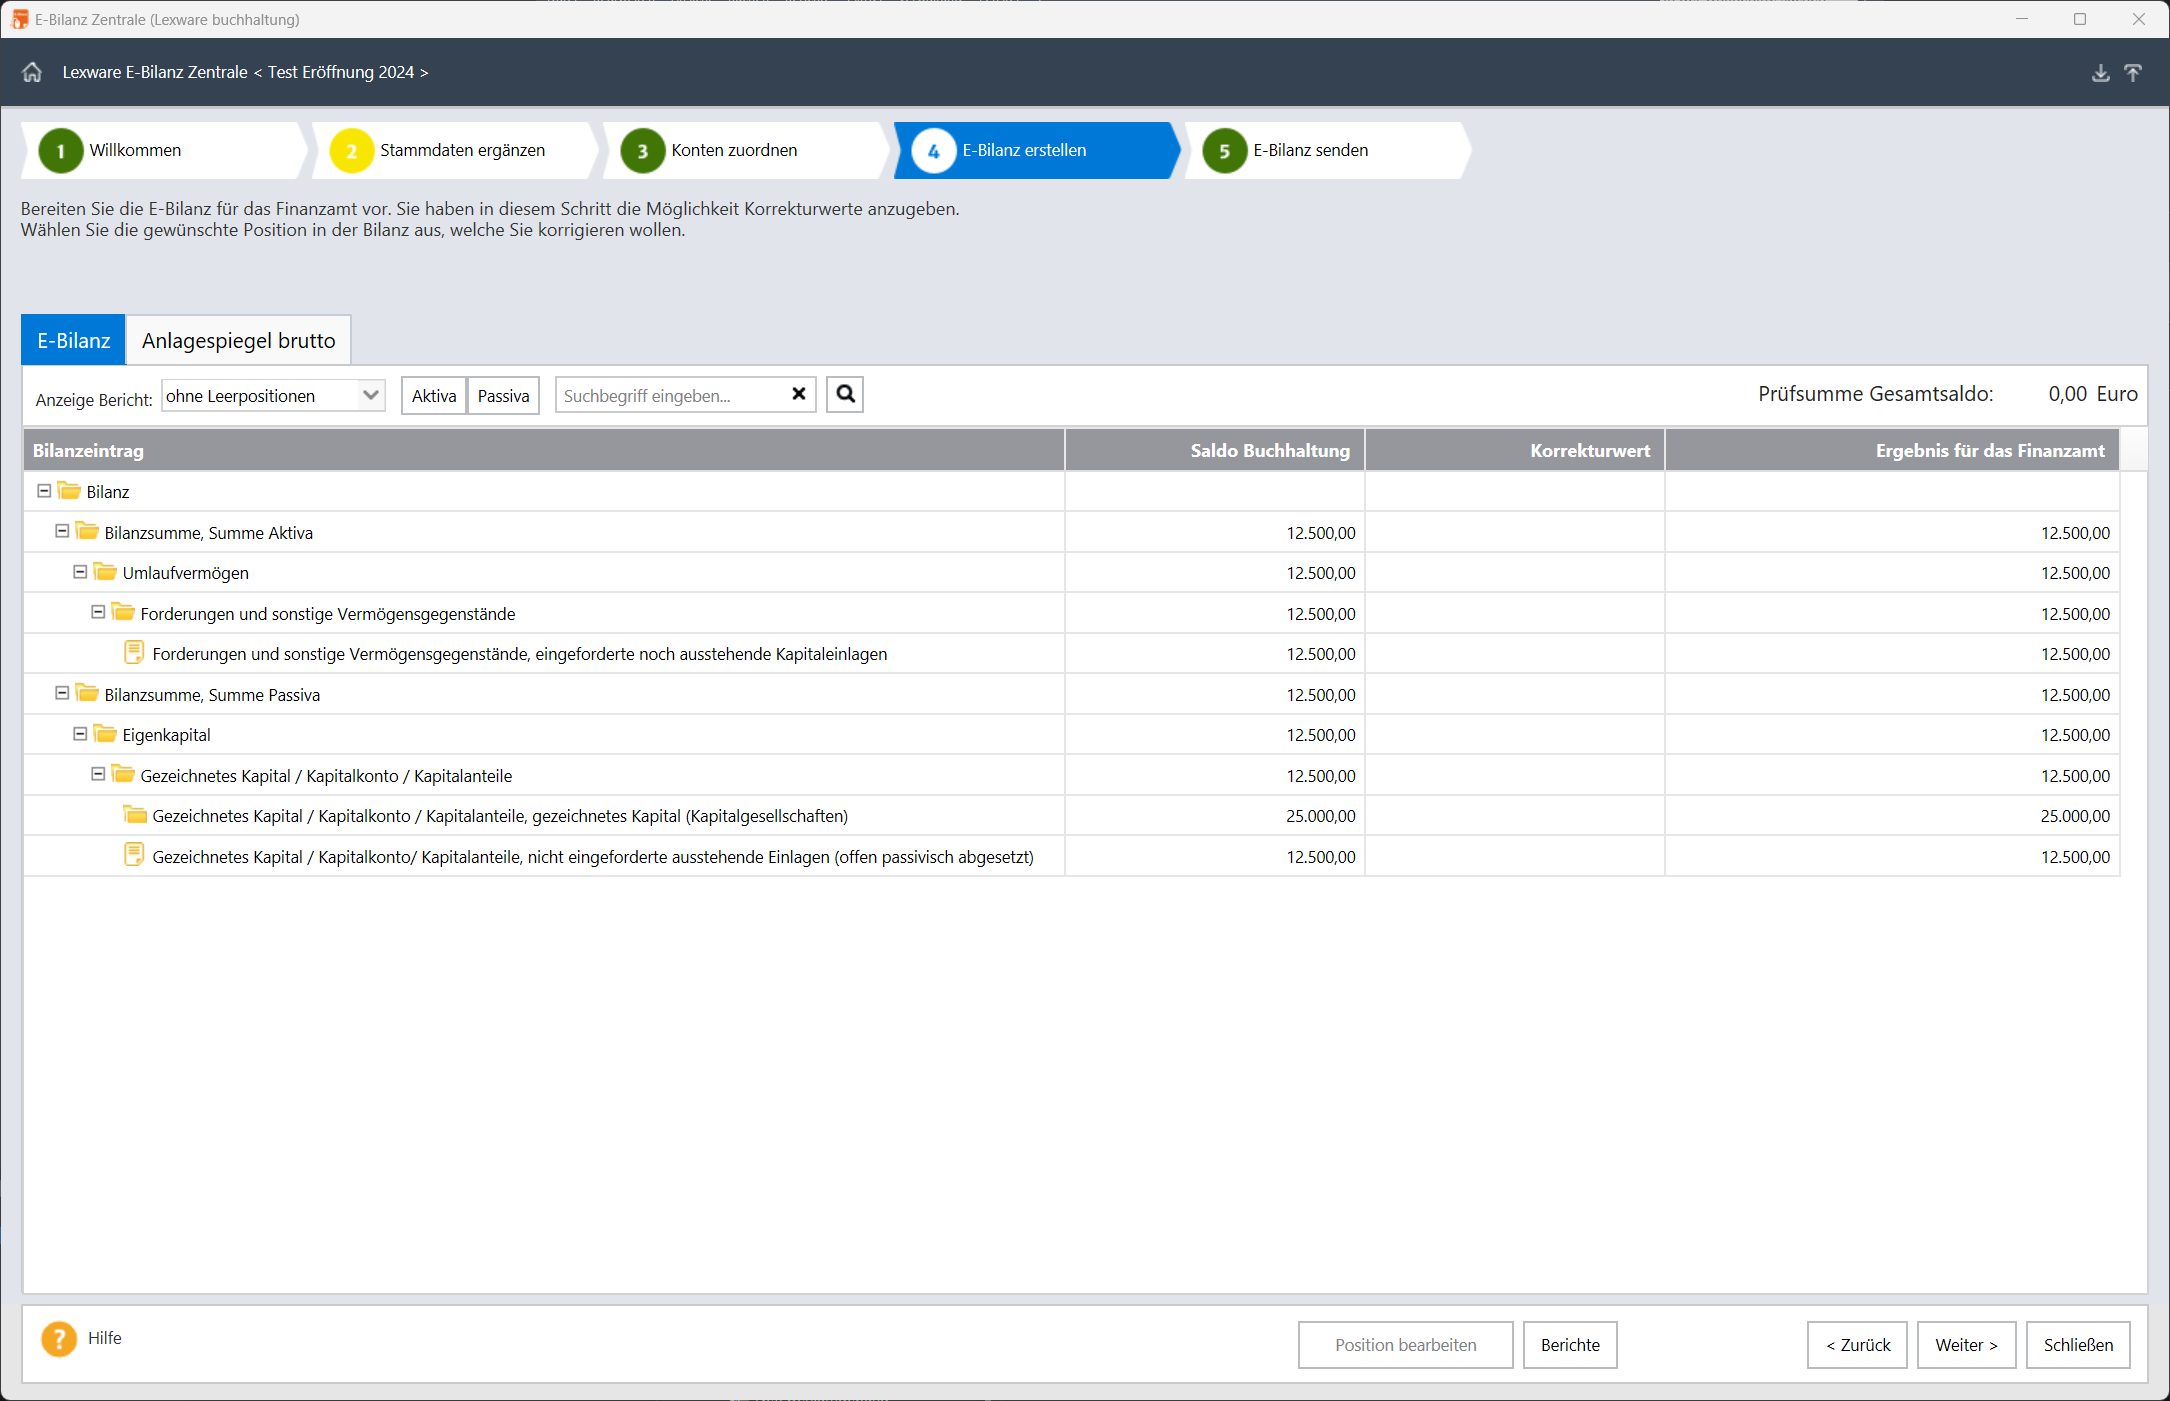Select Umlaufvermögen row label
Image resolution: width=2170 pixels, height=1401 pixels.
186,573
